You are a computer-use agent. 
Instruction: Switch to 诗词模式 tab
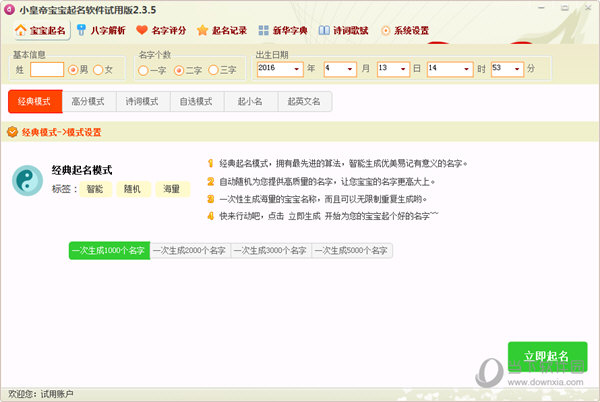click(x=142, y=101)
